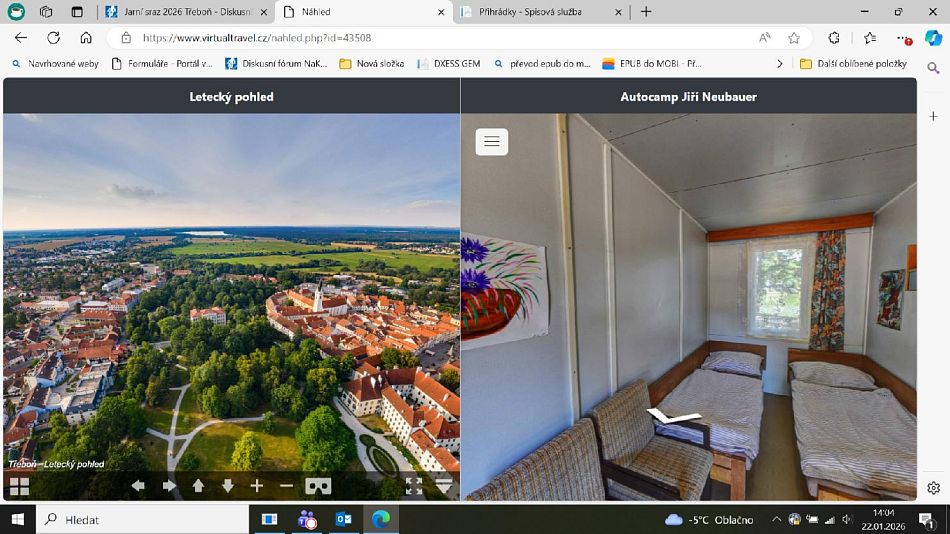
Task: Open thumbnails grid in aerial panorama
Action: (19, 486)
